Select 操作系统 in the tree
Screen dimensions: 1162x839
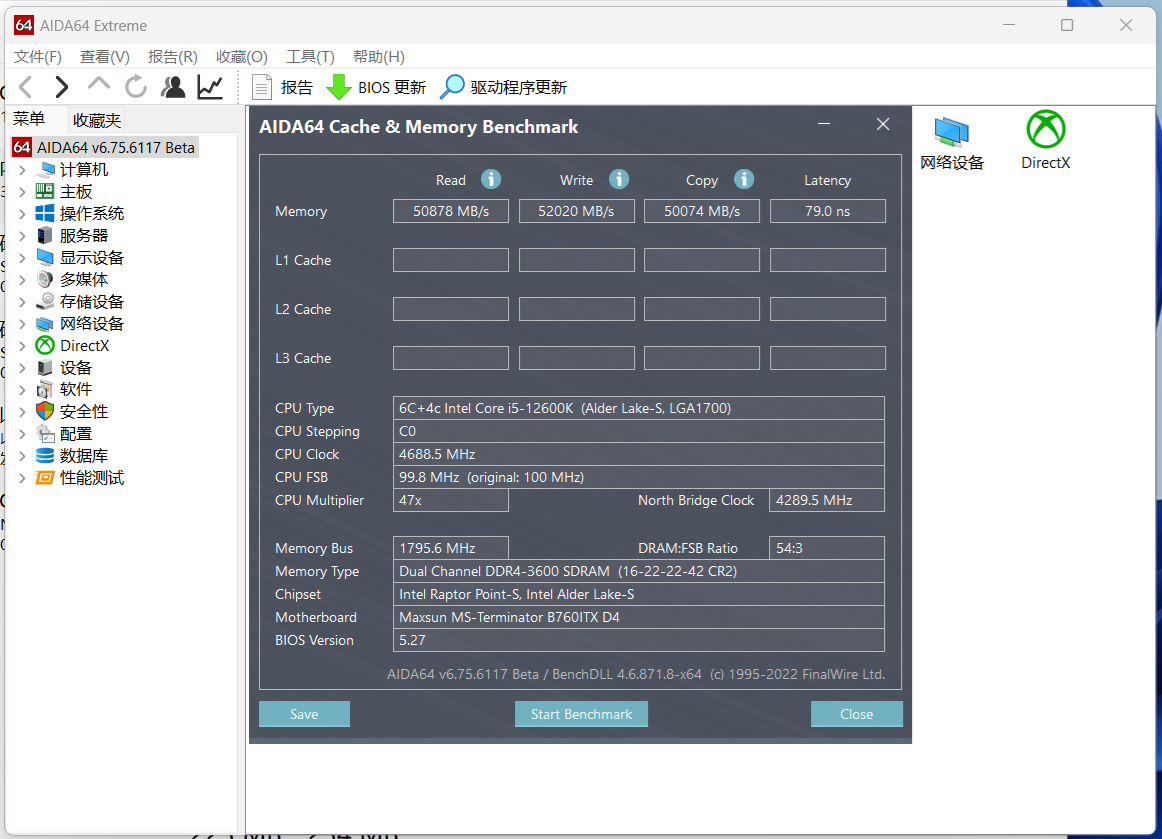click(92, 213)
